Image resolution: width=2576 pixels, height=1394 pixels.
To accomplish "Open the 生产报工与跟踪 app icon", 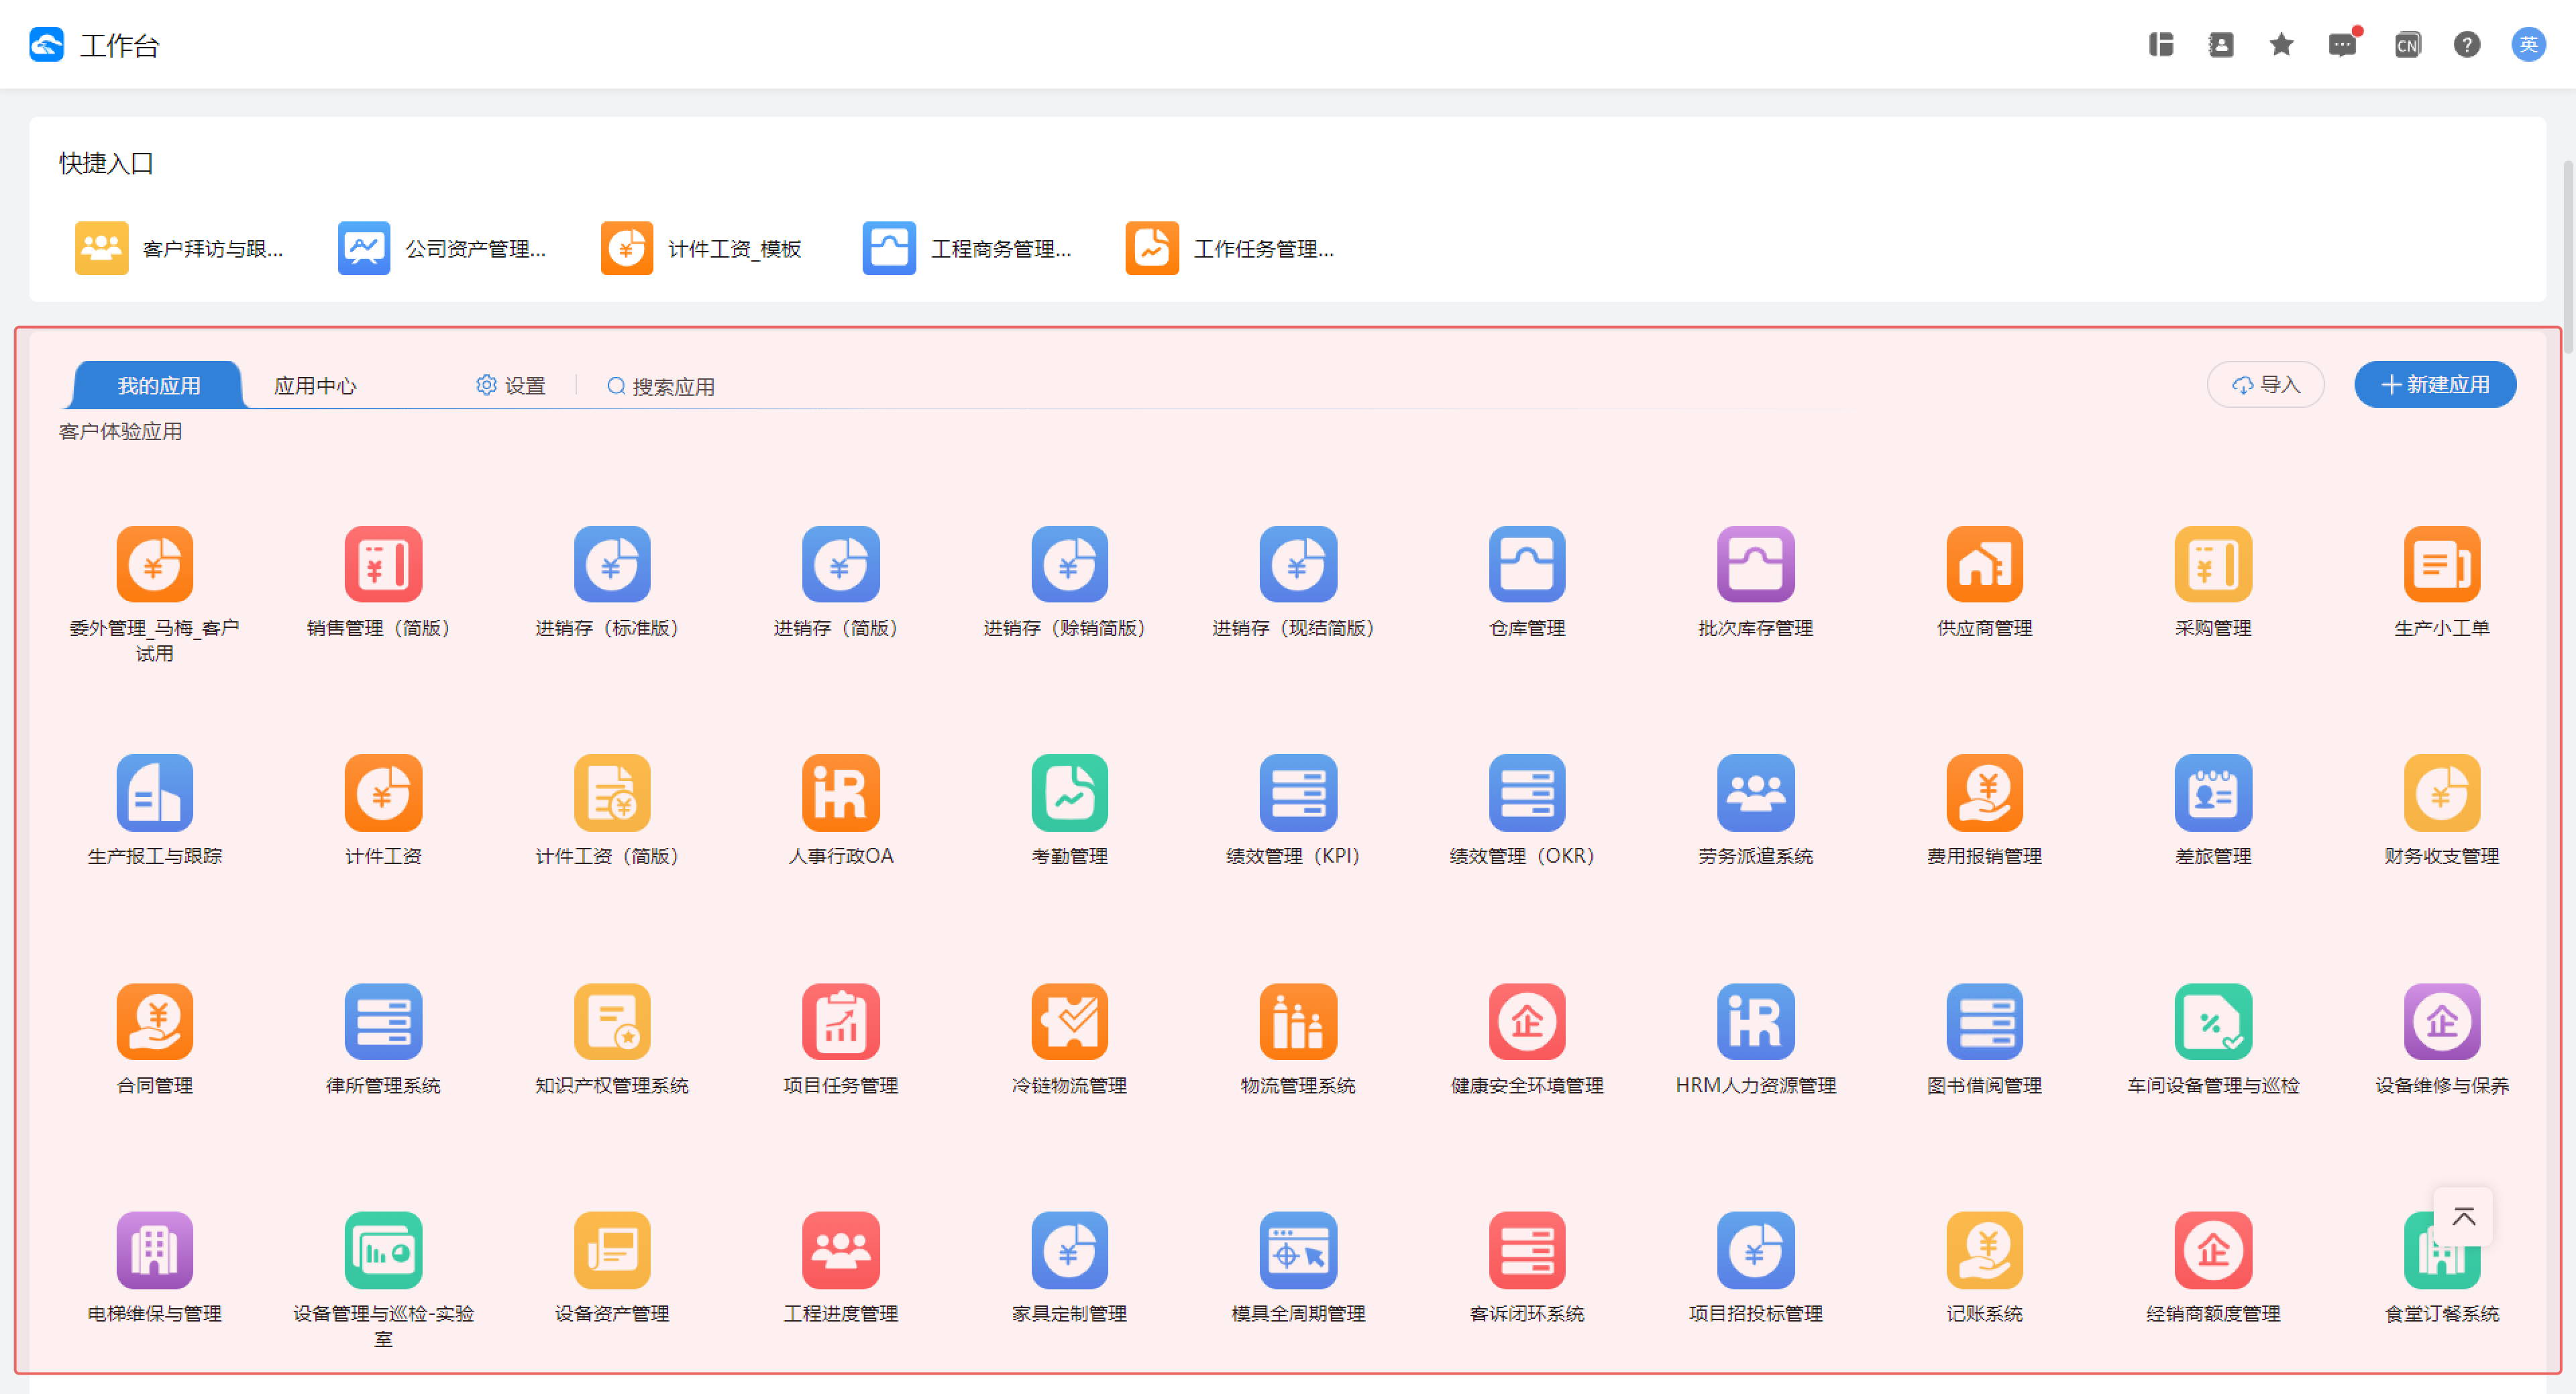I will [x=154, y=793].
